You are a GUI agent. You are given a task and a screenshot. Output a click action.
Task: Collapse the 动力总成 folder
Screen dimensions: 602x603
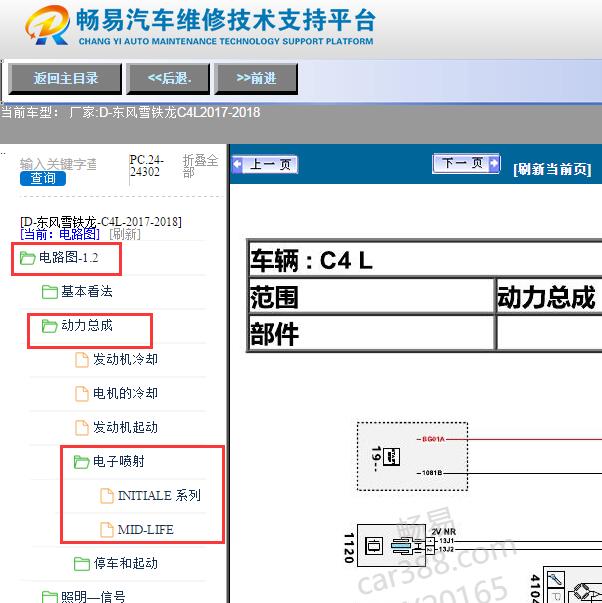[87, 325]
